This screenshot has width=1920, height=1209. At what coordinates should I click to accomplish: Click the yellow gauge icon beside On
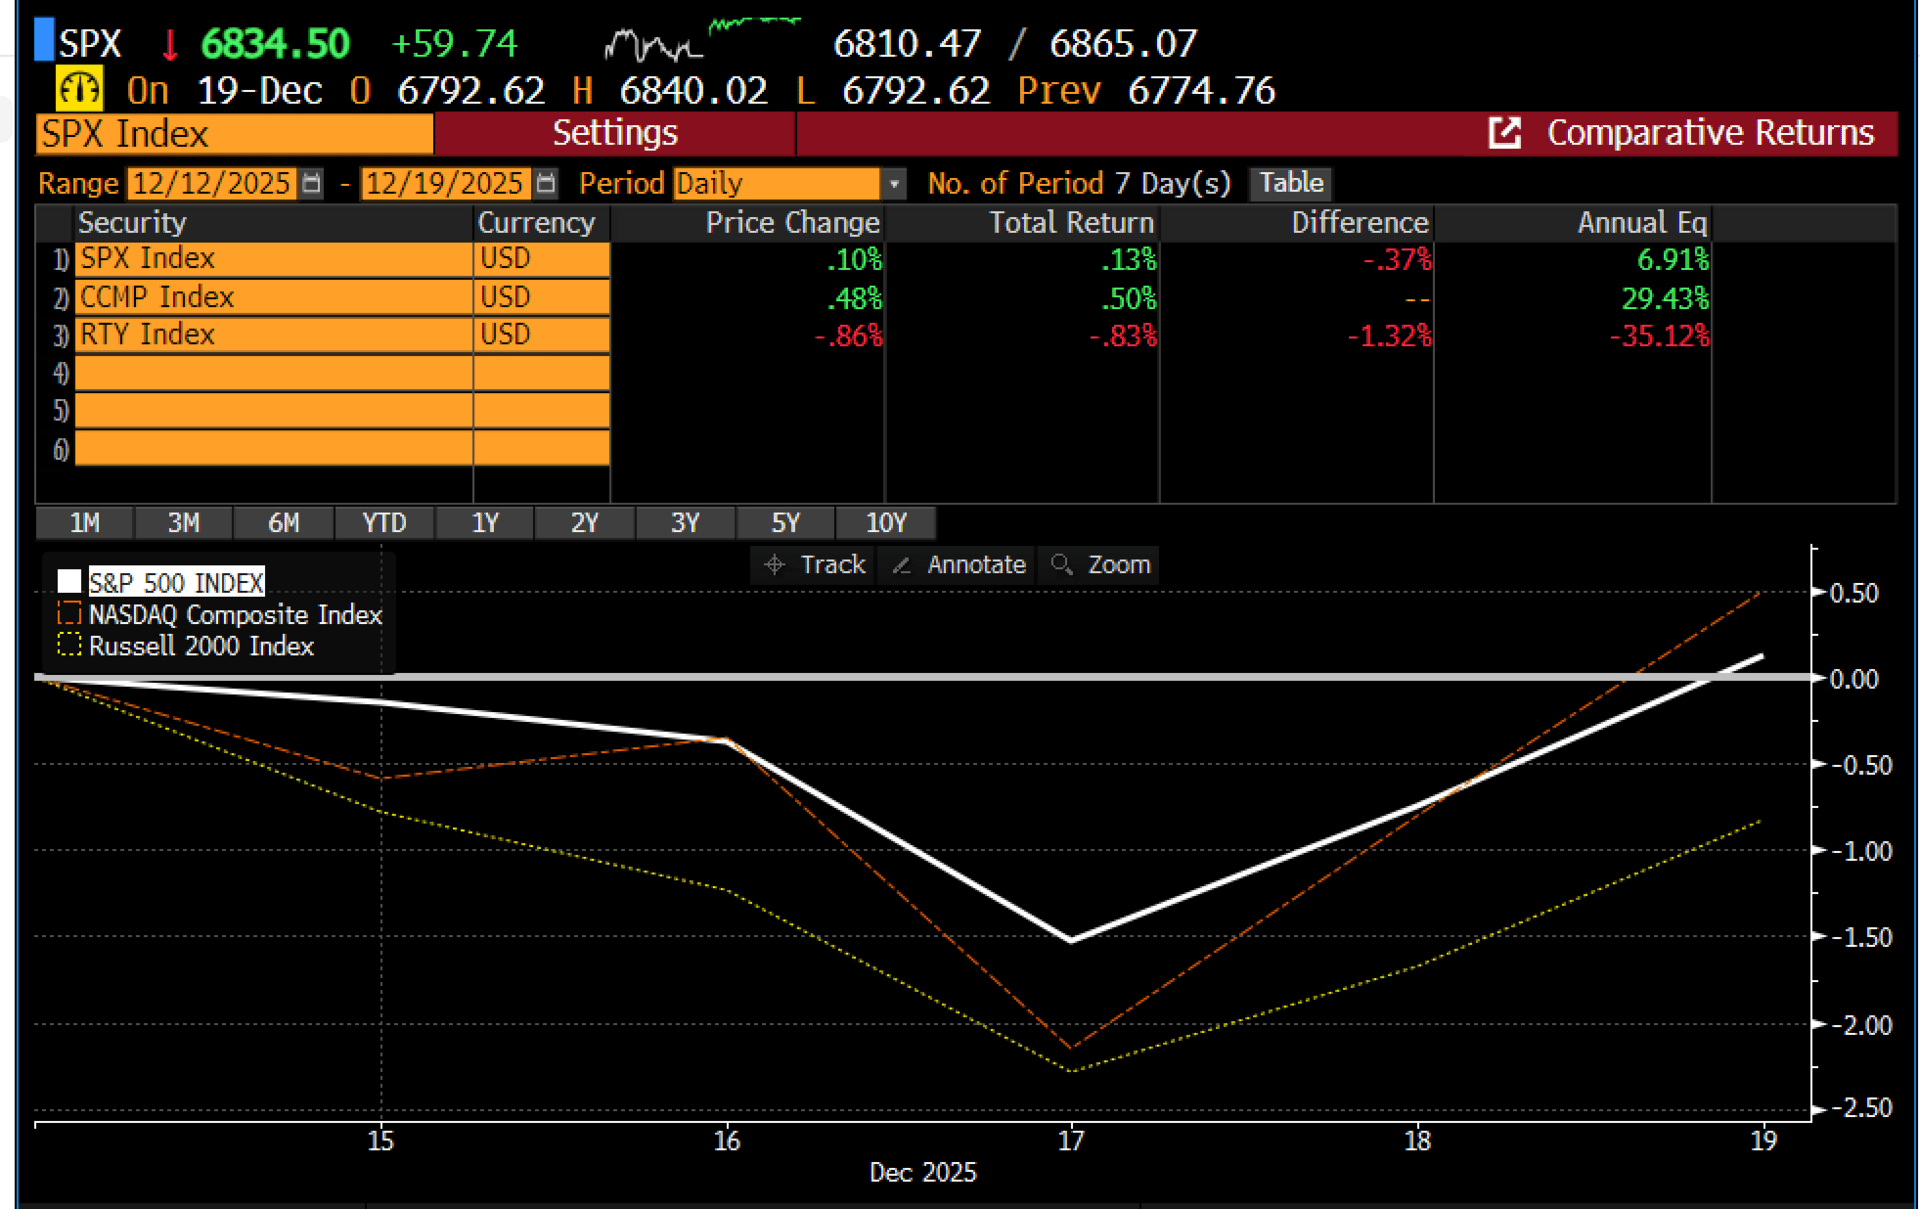78,90
